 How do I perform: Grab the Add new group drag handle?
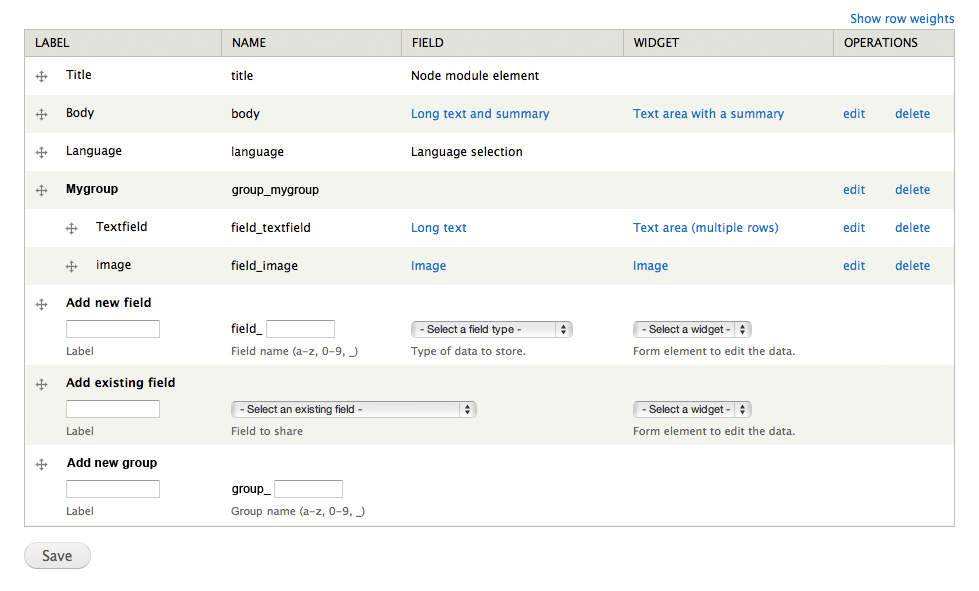coord(41,463)
